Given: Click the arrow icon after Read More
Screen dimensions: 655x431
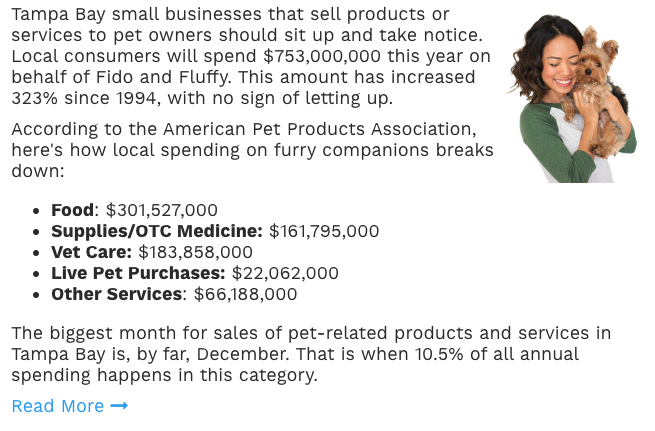Looking at the screenshot, I should 119,406.
